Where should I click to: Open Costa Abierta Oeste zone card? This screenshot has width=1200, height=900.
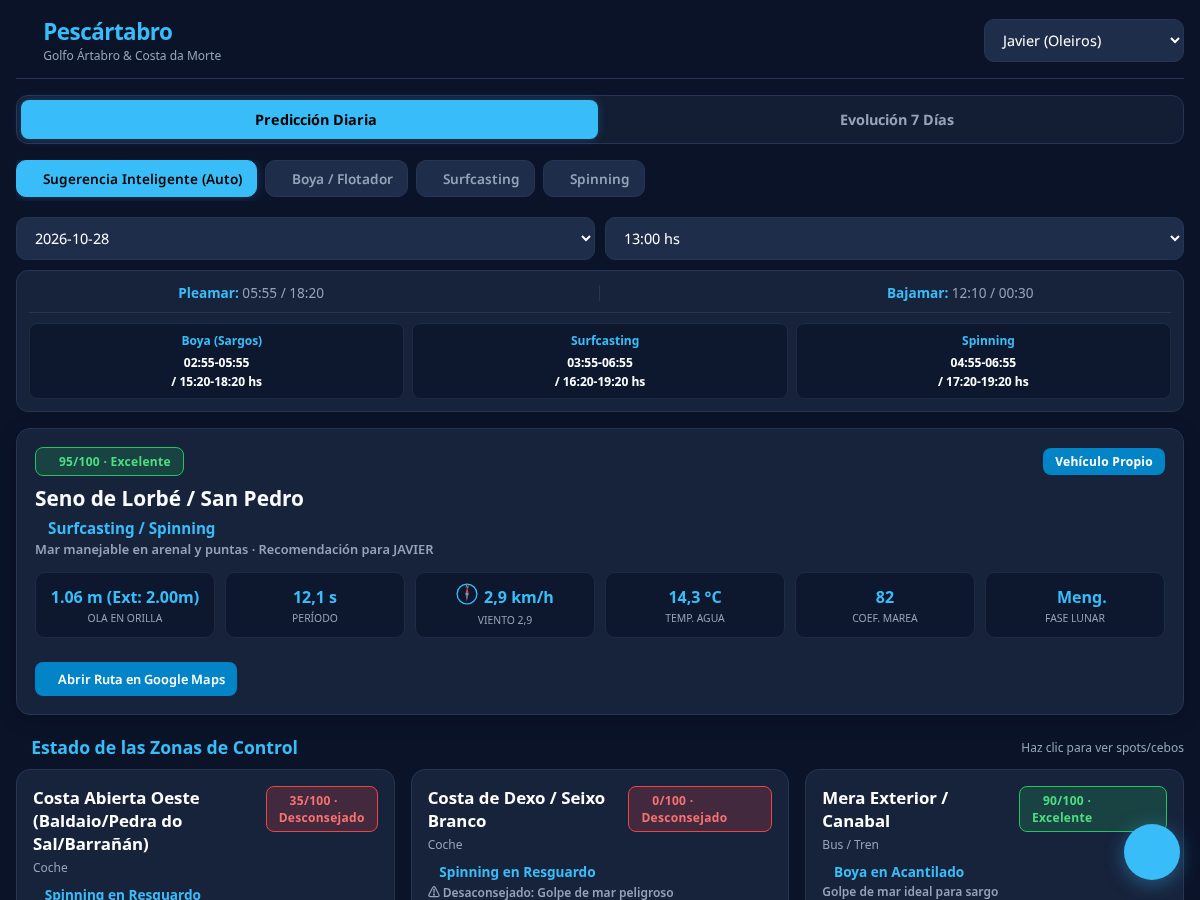click(205, 835)
